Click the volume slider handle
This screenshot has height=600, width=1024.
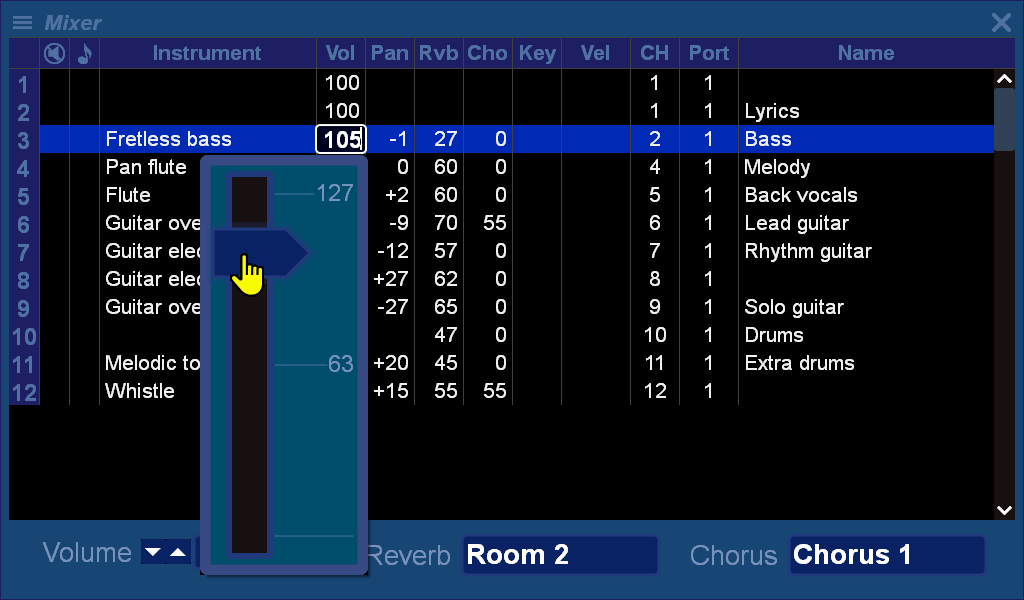tap(258, 252)
